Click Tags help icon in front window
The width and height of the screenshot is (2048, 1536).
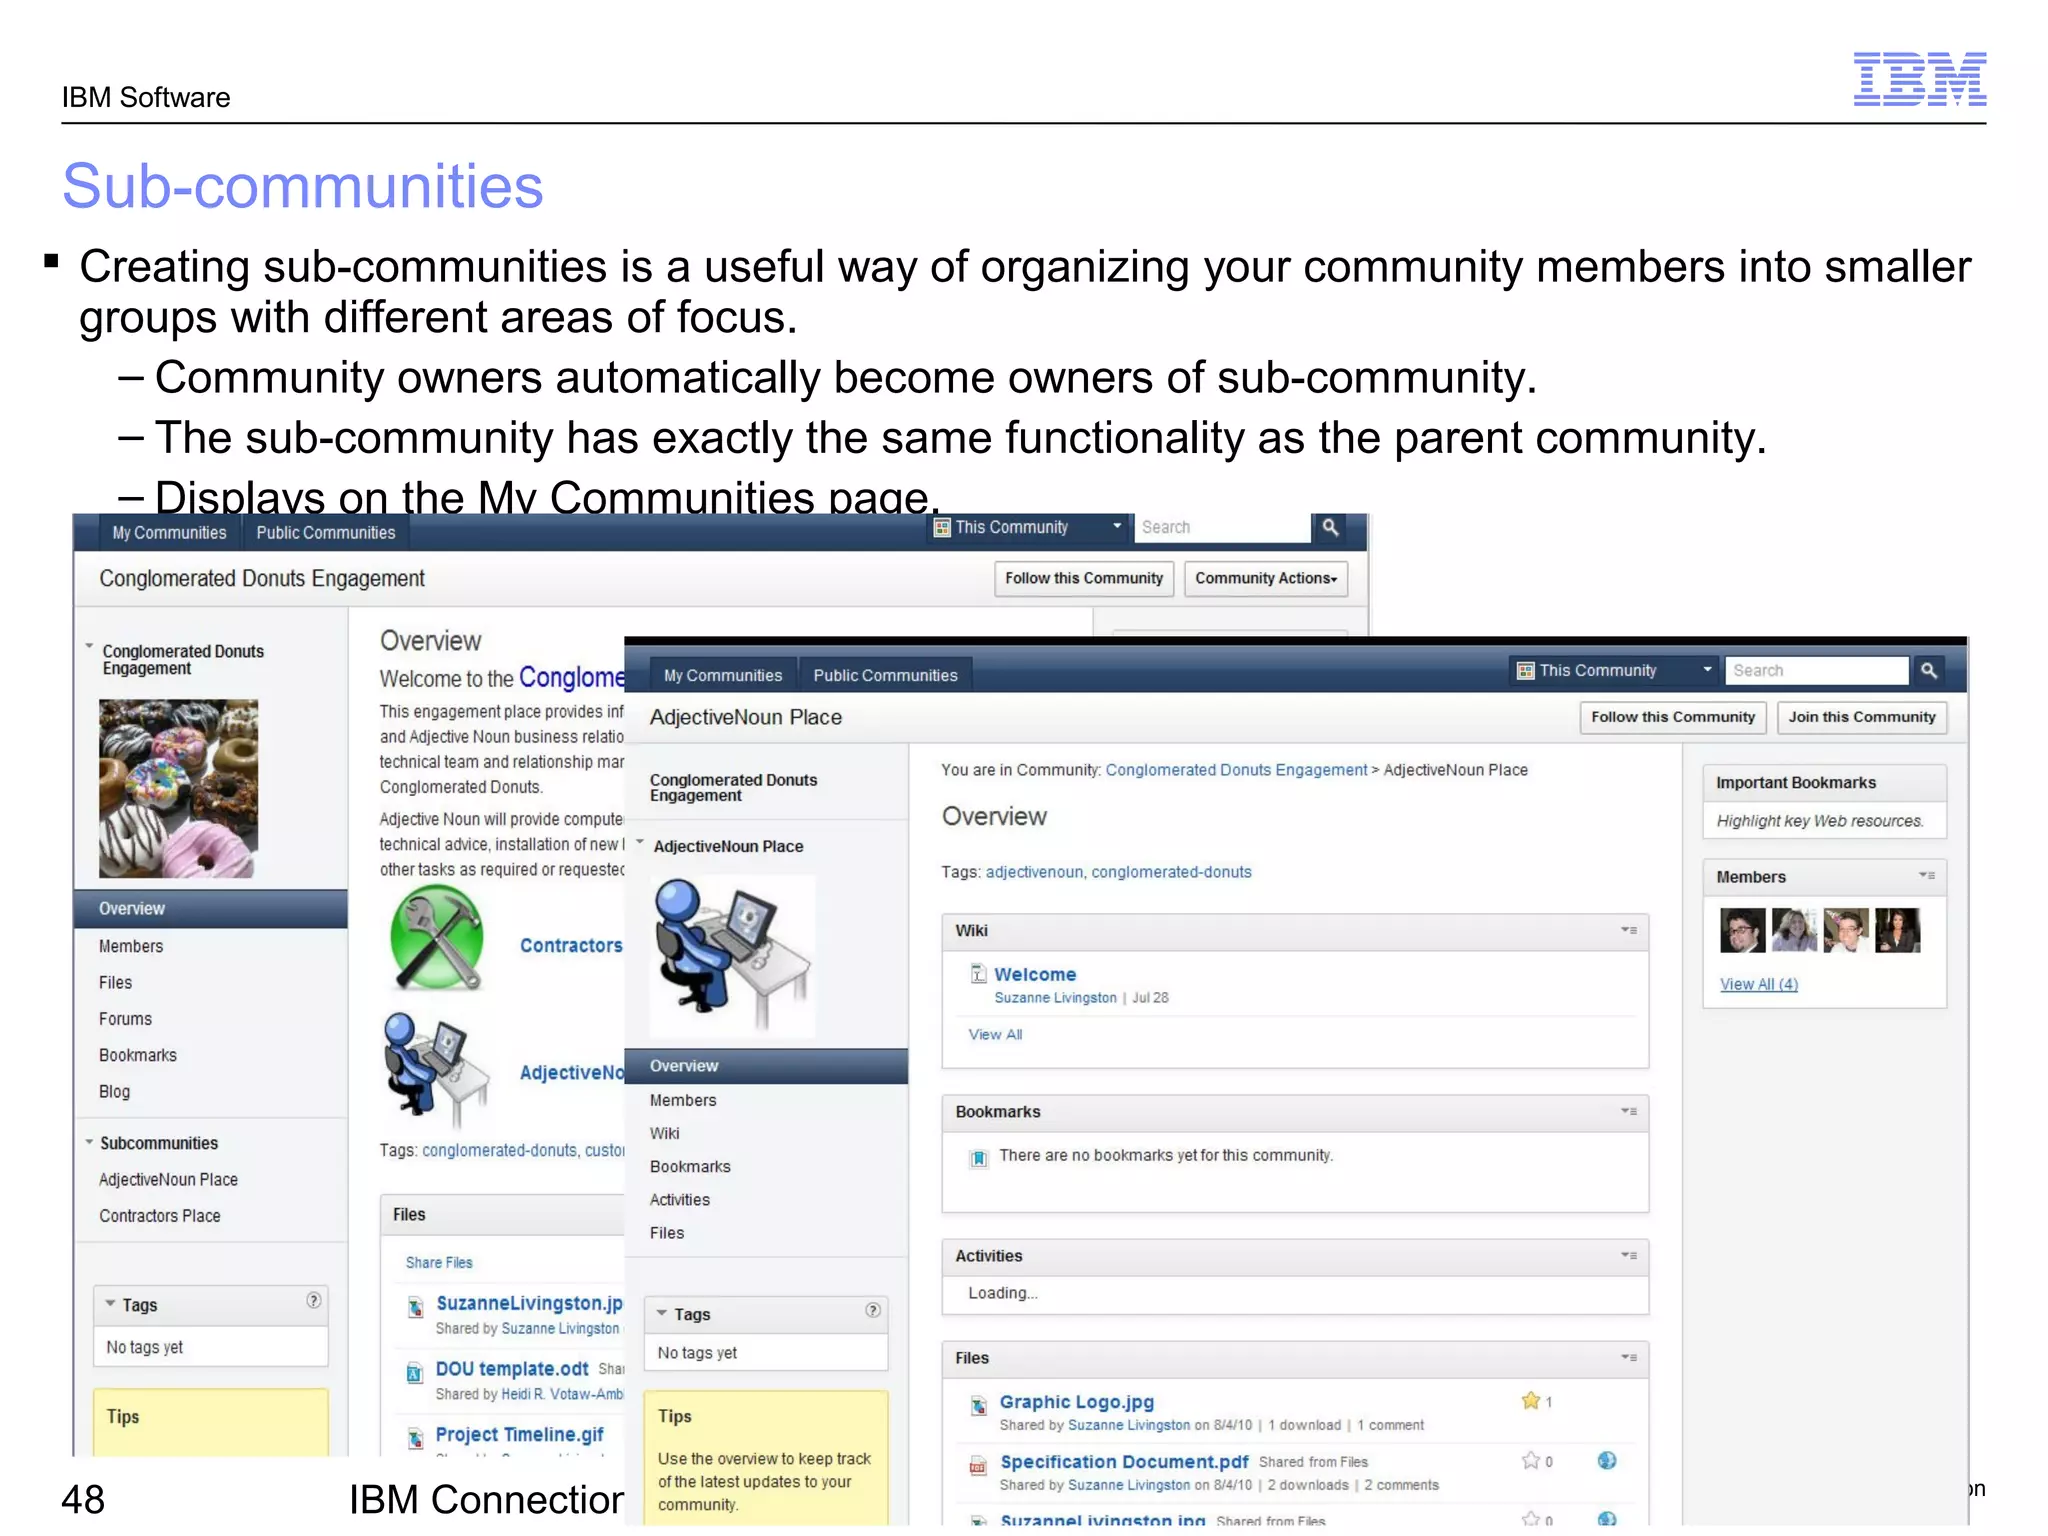[873, 1310]
